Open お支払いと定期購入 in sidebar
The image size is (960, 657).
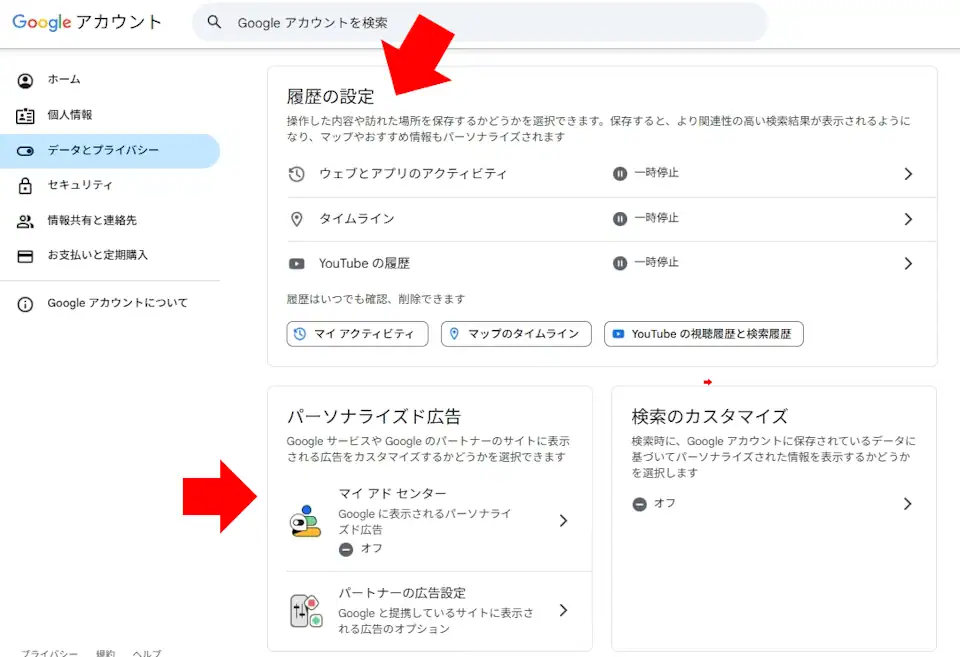pos(110,255)
